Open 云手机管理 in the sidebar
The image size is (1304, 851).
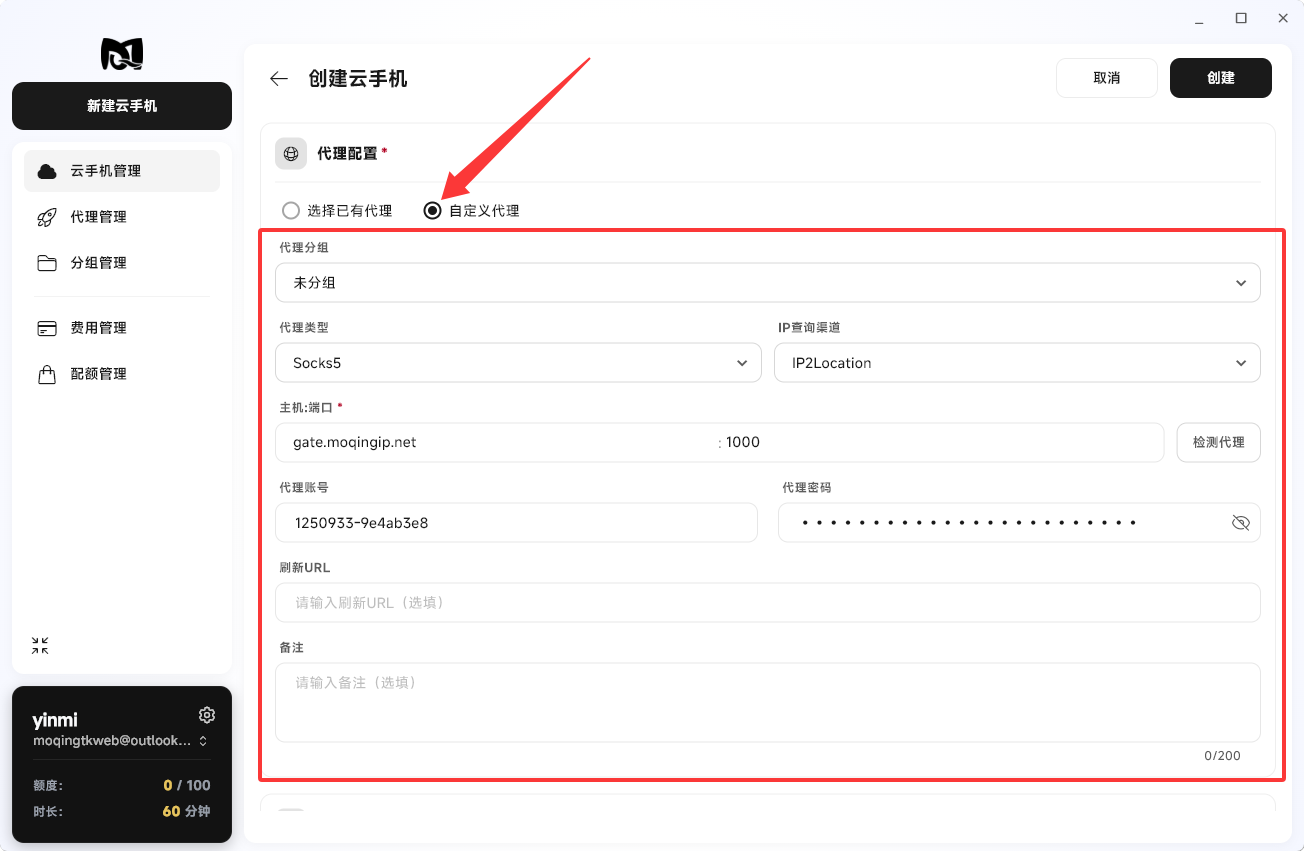click(122, 171)
